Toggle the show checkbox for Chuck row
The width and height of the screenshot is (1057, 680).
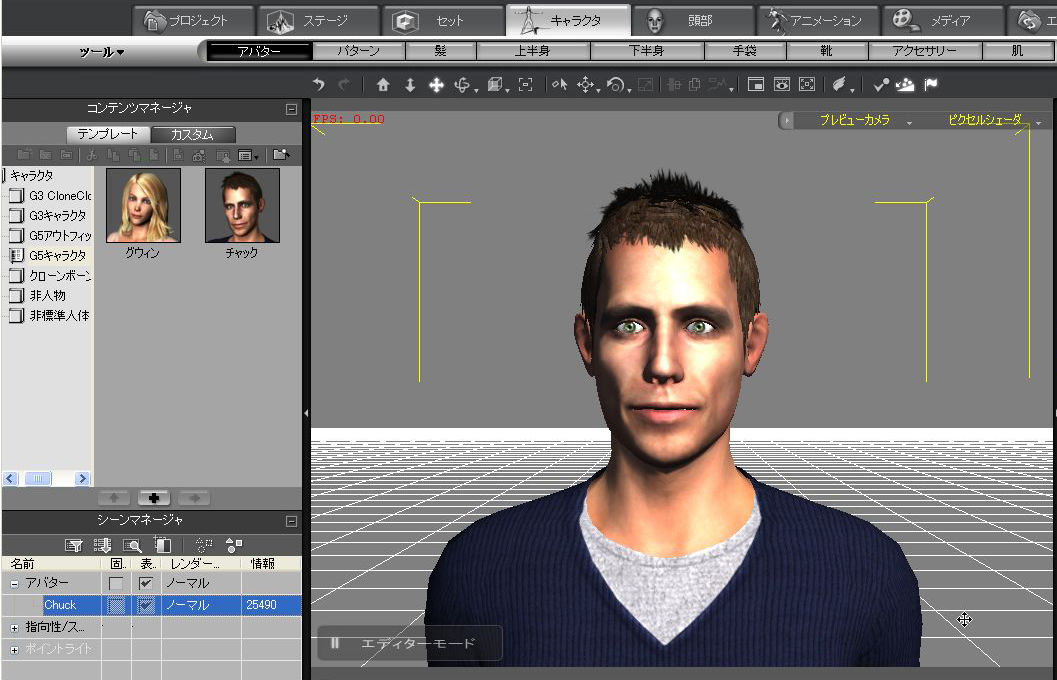coord(146,605)
